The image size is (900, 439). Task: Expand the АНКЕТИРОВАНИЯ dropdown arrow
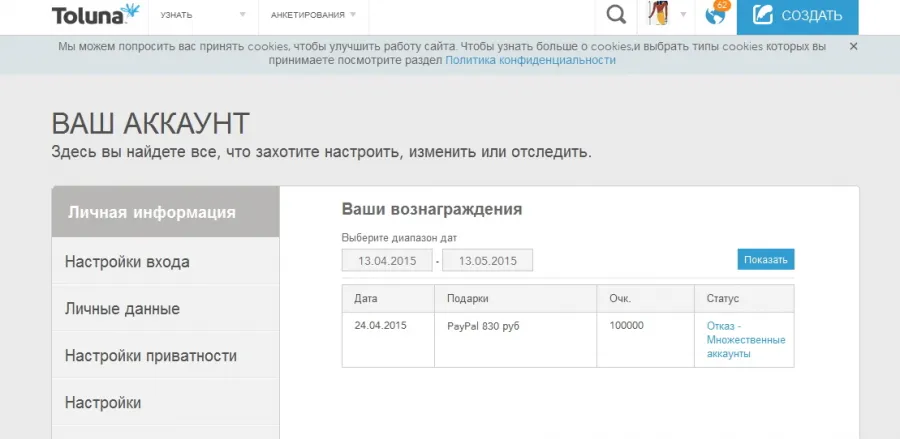tap(352, 15)
